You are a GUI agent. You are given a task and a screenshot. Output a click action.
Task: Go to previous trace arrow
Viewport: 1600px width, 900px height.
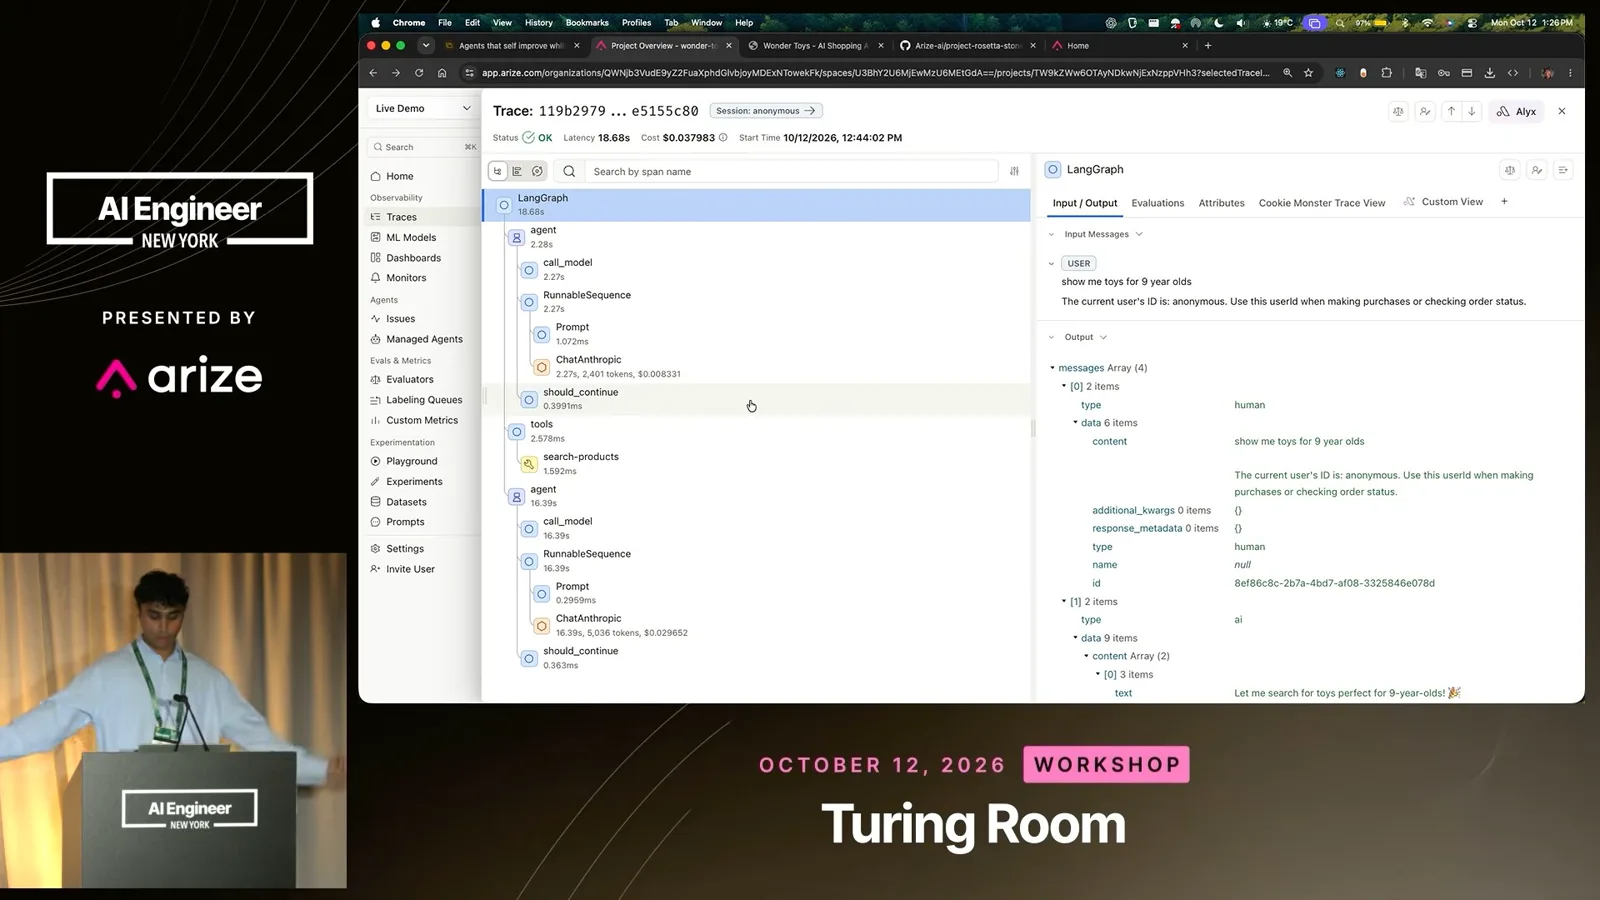coord(1451,111)
